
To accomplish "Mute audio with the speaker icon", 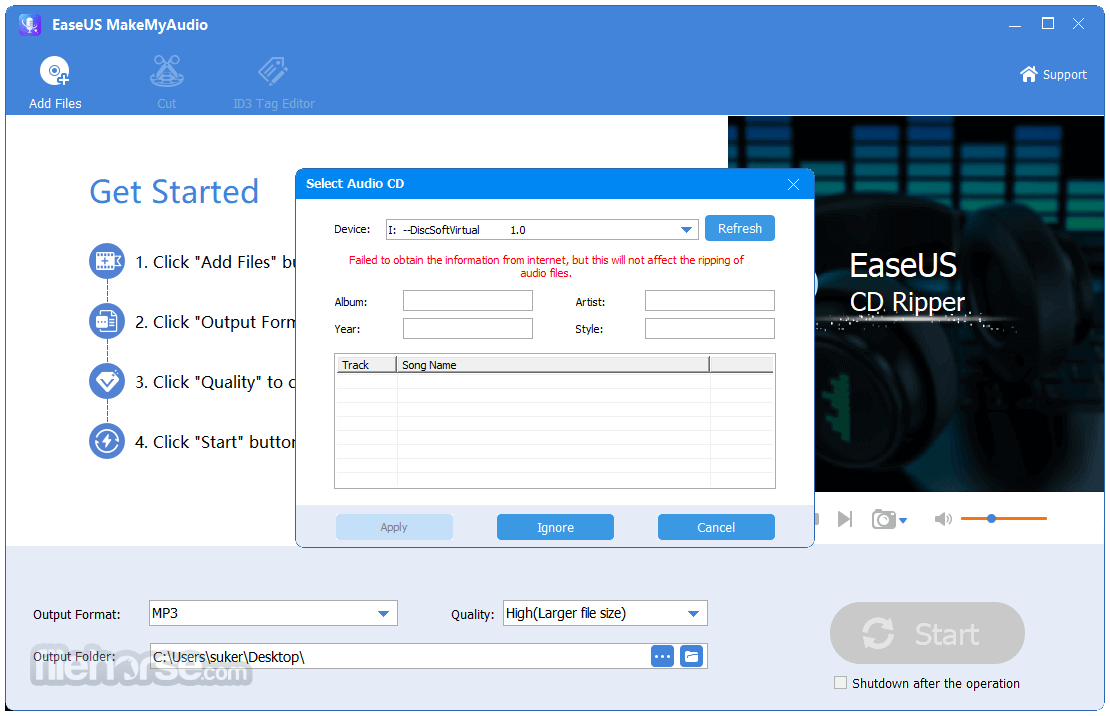I will point(943,519).
